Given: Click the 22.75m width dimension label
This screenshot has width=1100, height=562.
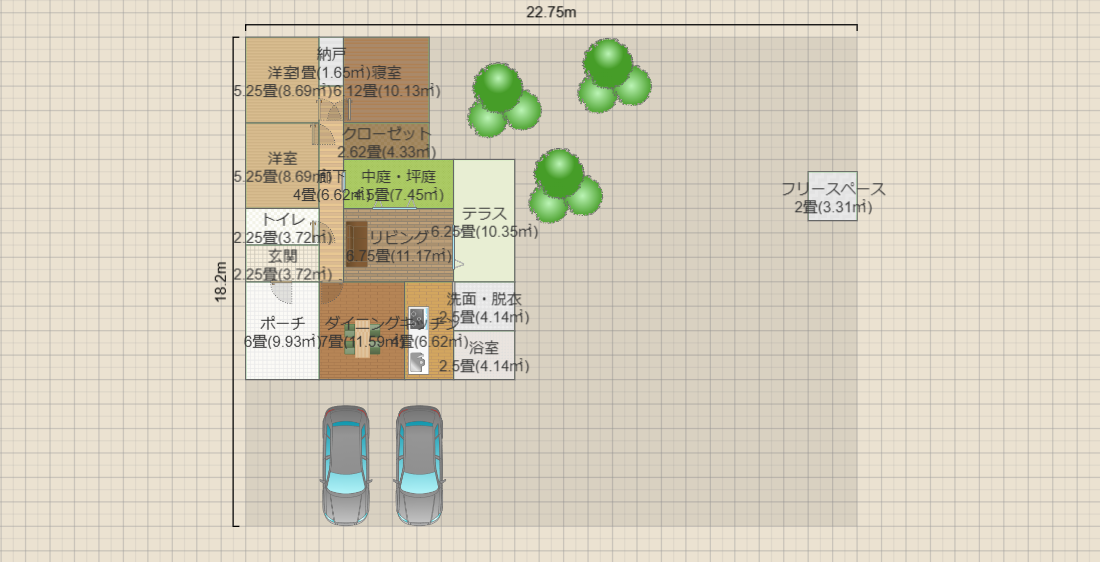Looking at the screenshot, I should click(x=551, y=12).
